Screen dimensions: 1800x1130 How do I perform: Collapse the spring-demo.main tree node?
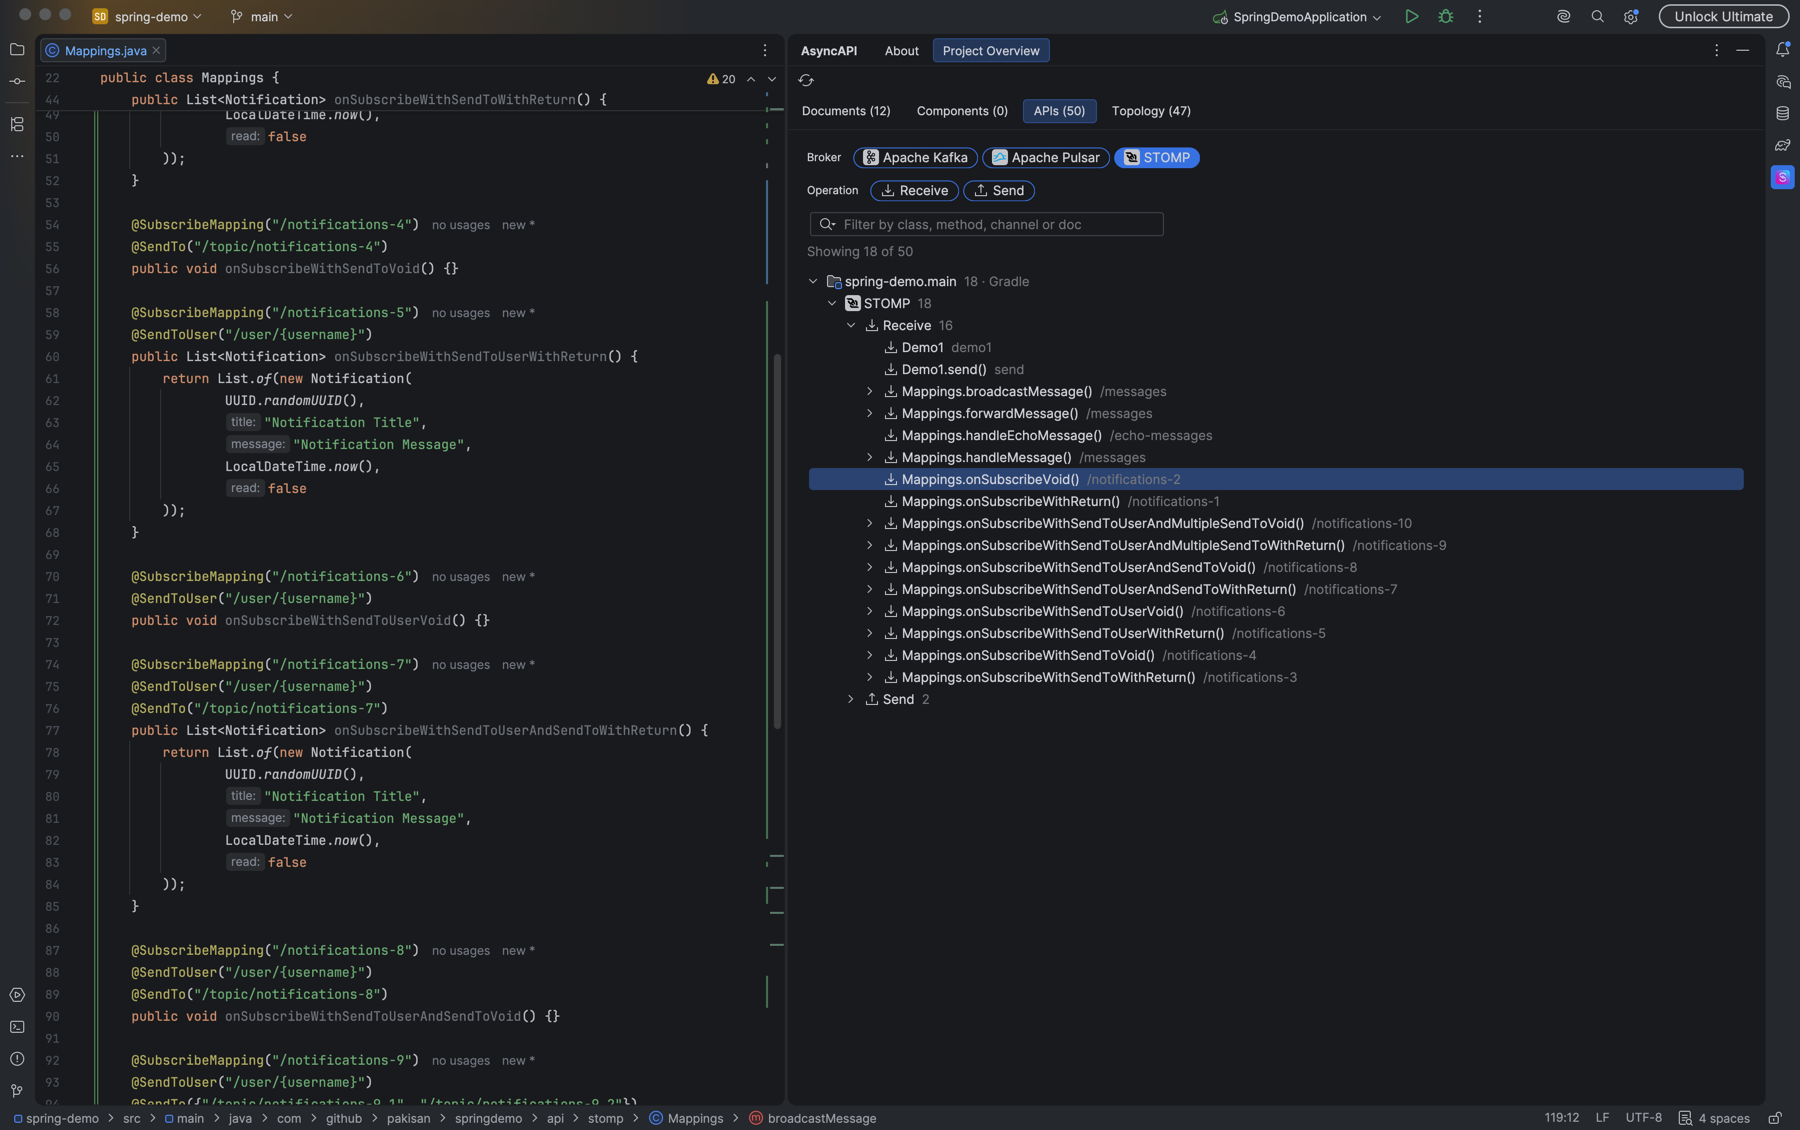[x=813, y=282]
